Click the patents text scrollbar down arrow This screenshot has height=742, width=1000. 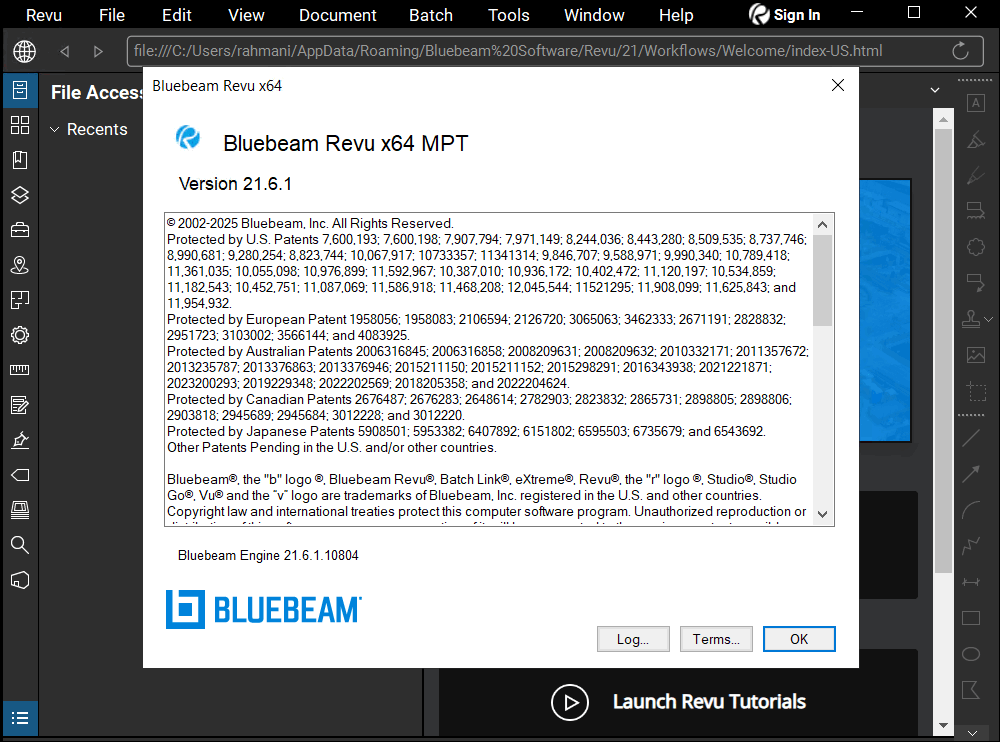(x=822, y=514)
